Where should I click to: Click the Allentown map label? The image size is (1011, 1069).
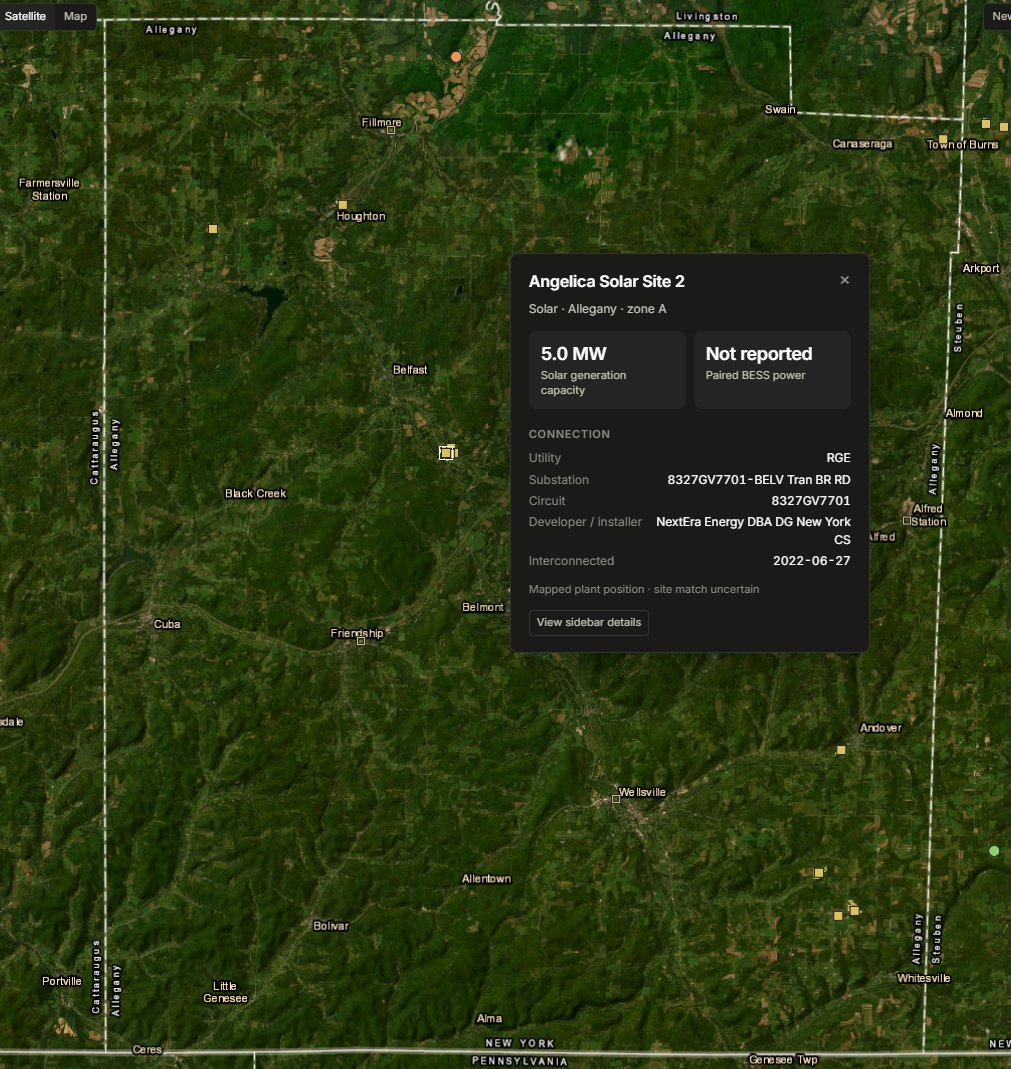pos(486,879)
